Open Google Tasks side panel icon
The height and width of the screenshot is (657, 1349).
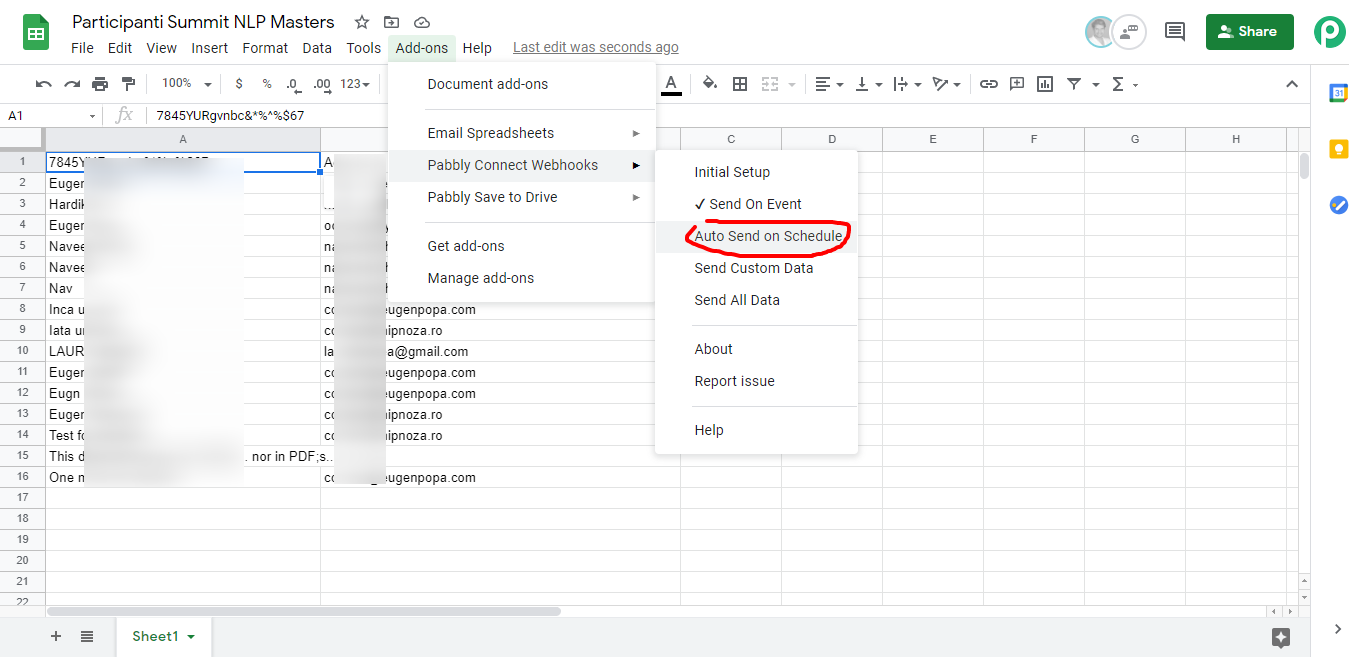pyautogui.click(x=1338, y=205)
